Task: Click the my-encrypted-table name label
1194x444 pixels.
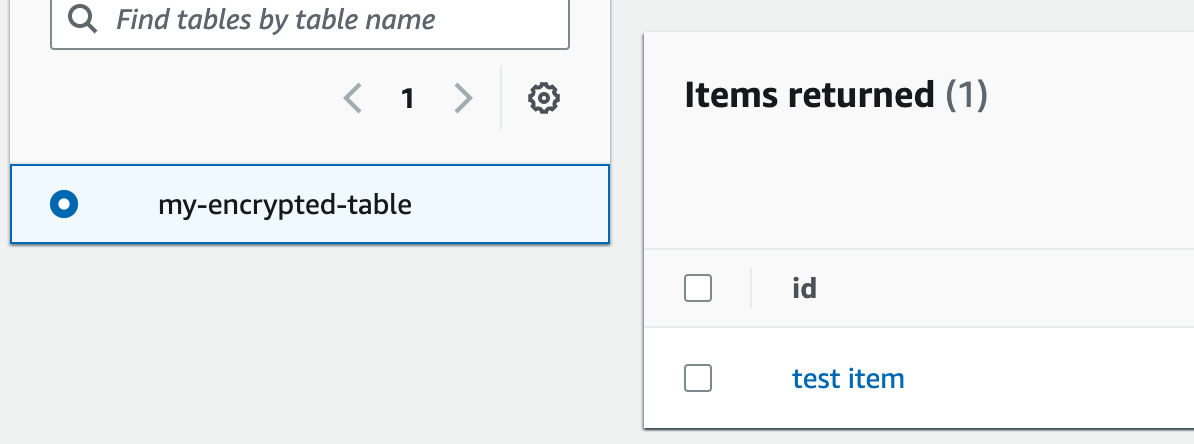Action: (x=285, y=205)
